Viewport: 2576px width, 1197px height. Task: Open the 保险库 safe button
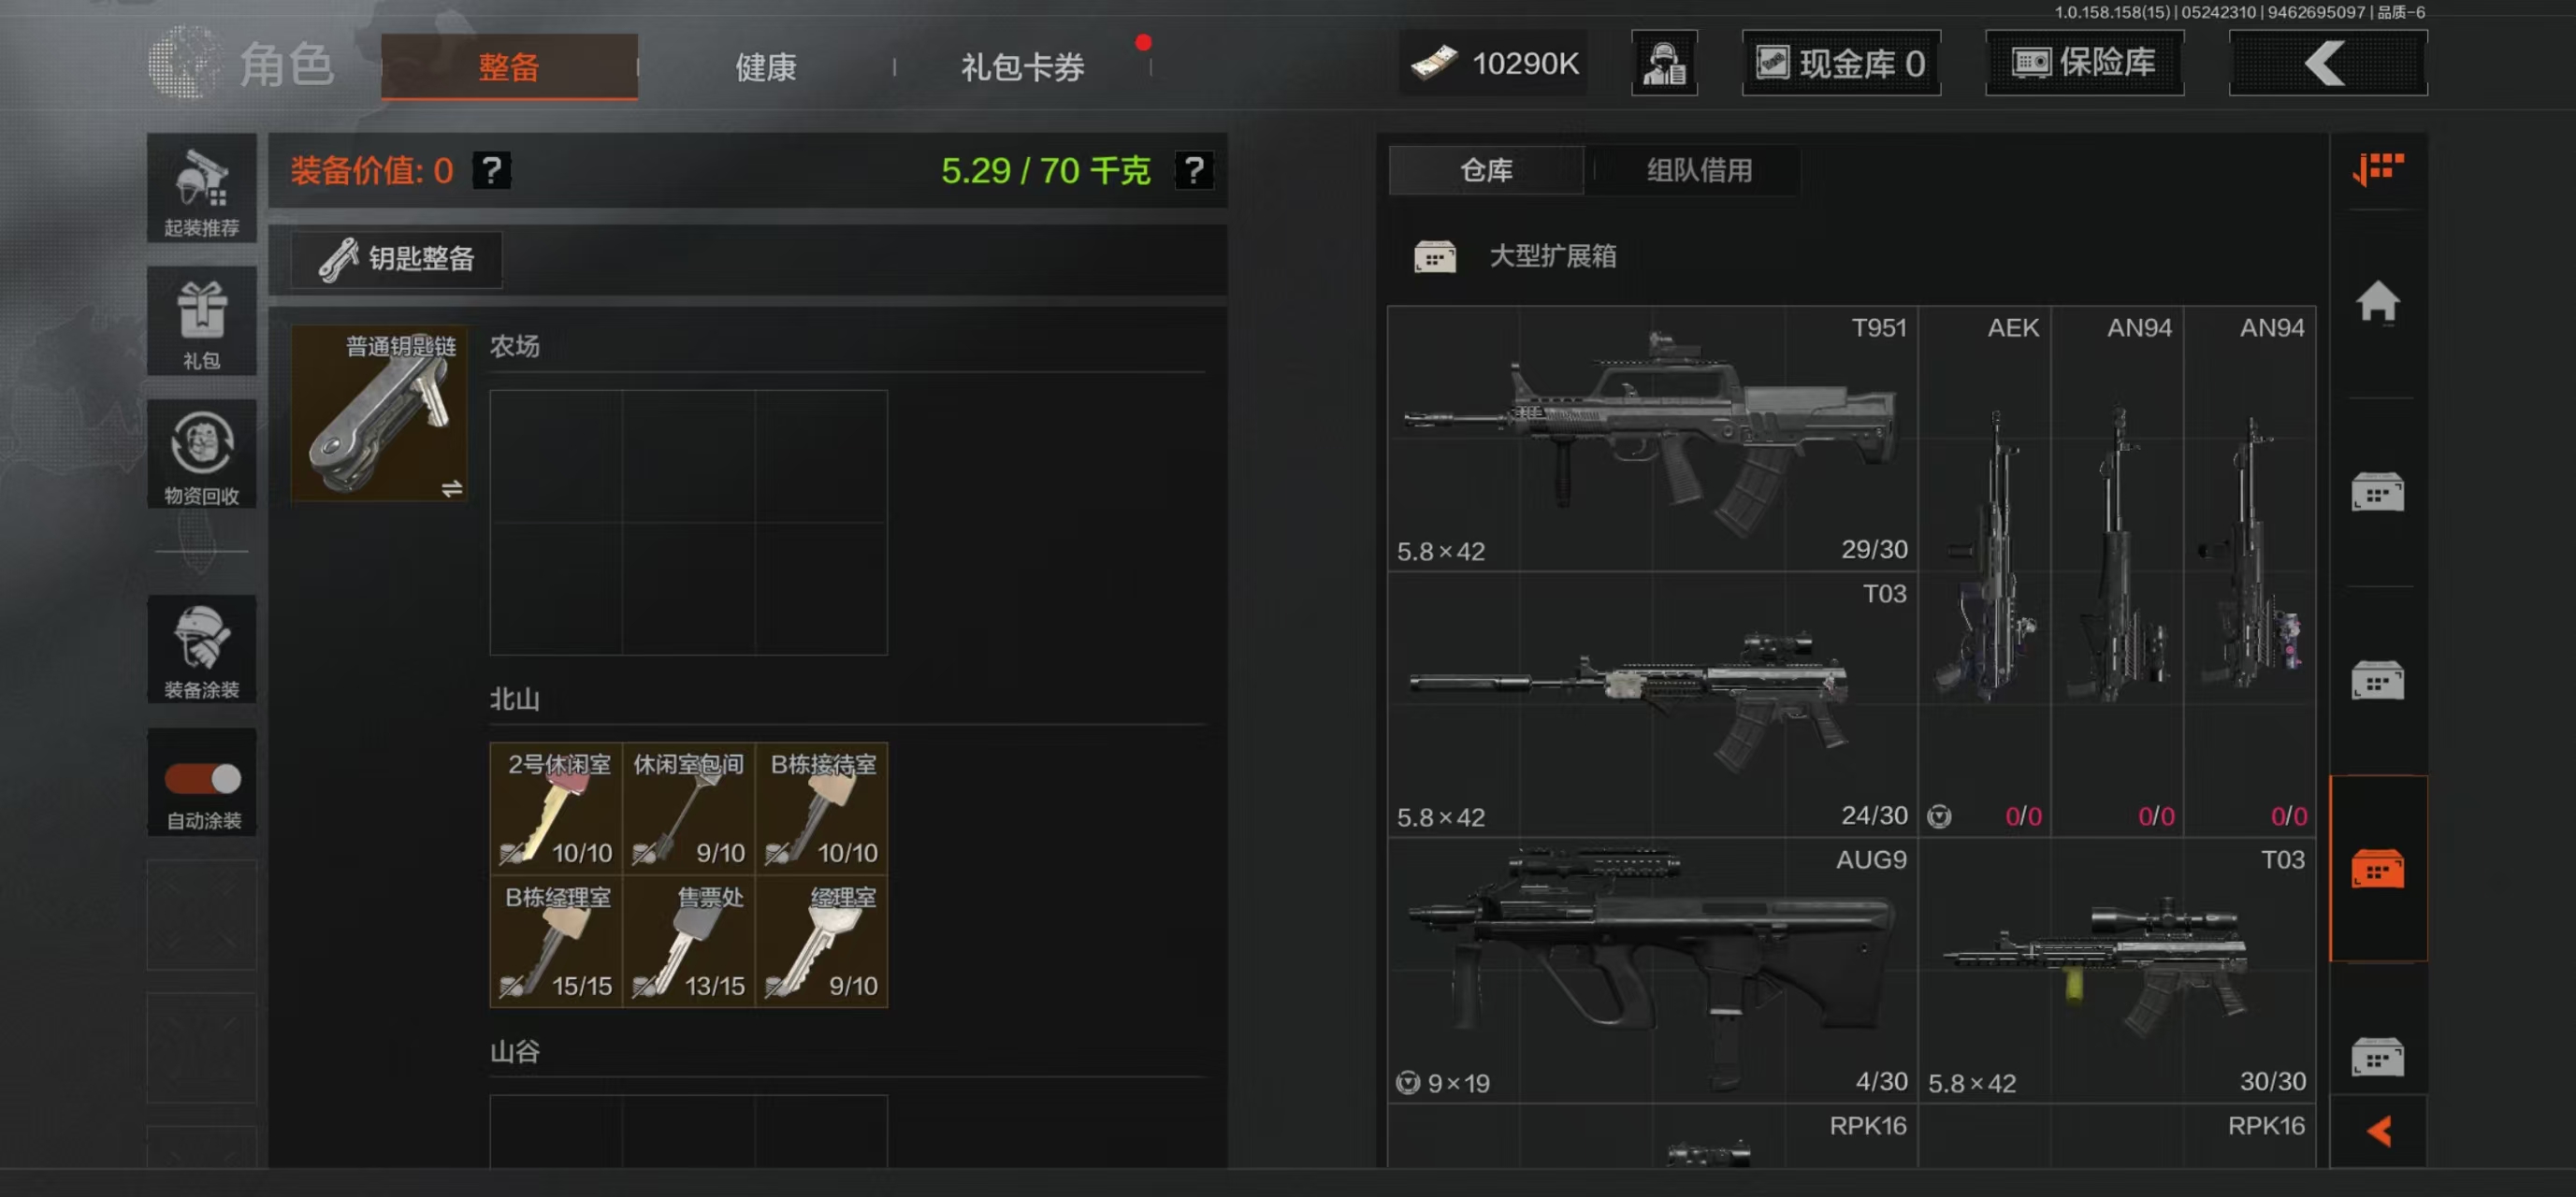click(2084, 63)
